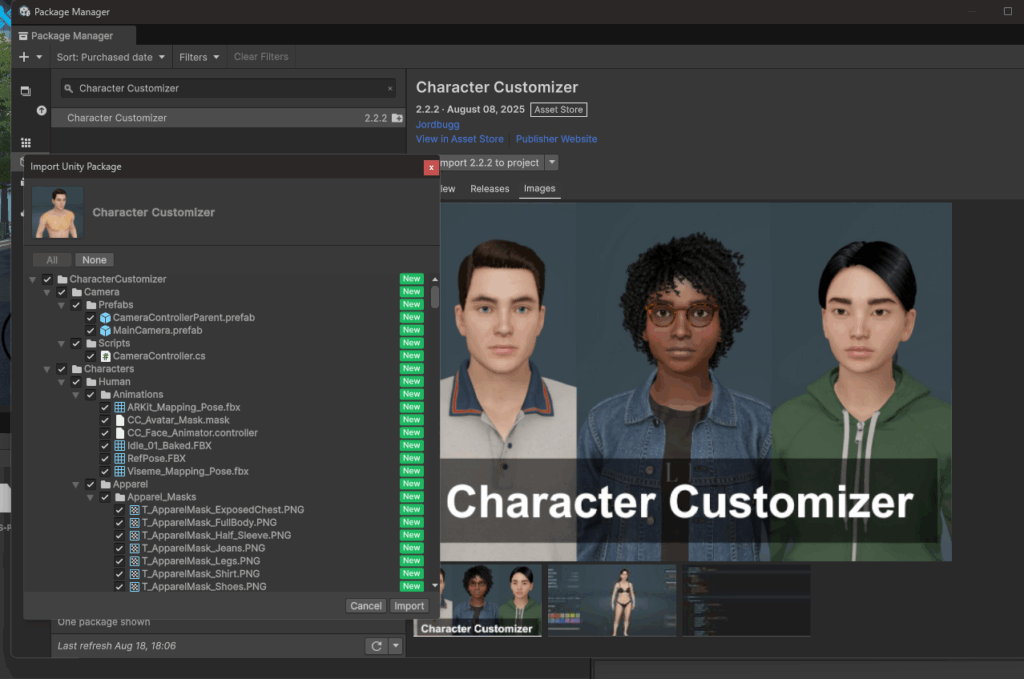The width and height of the screenshot is (1024, 679).
Task: Select the Character Customizer title image thumbnail
Action: [477, 601]
